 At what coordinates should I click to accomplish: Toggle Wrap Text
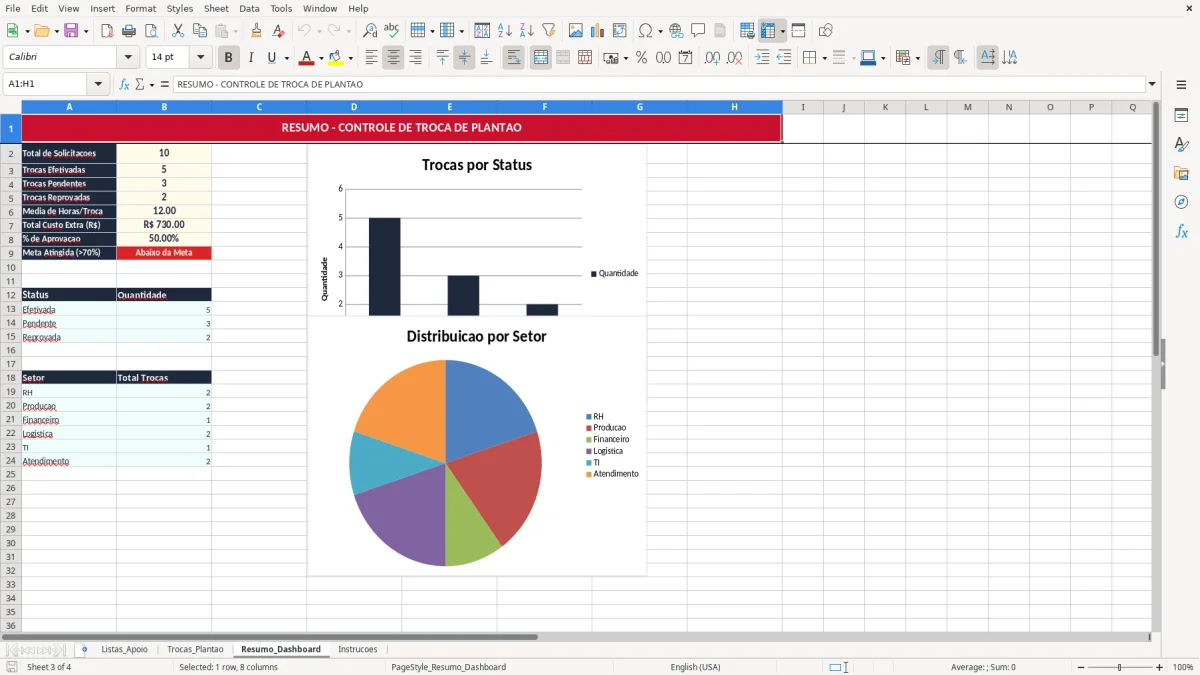[x=513, y=58]
